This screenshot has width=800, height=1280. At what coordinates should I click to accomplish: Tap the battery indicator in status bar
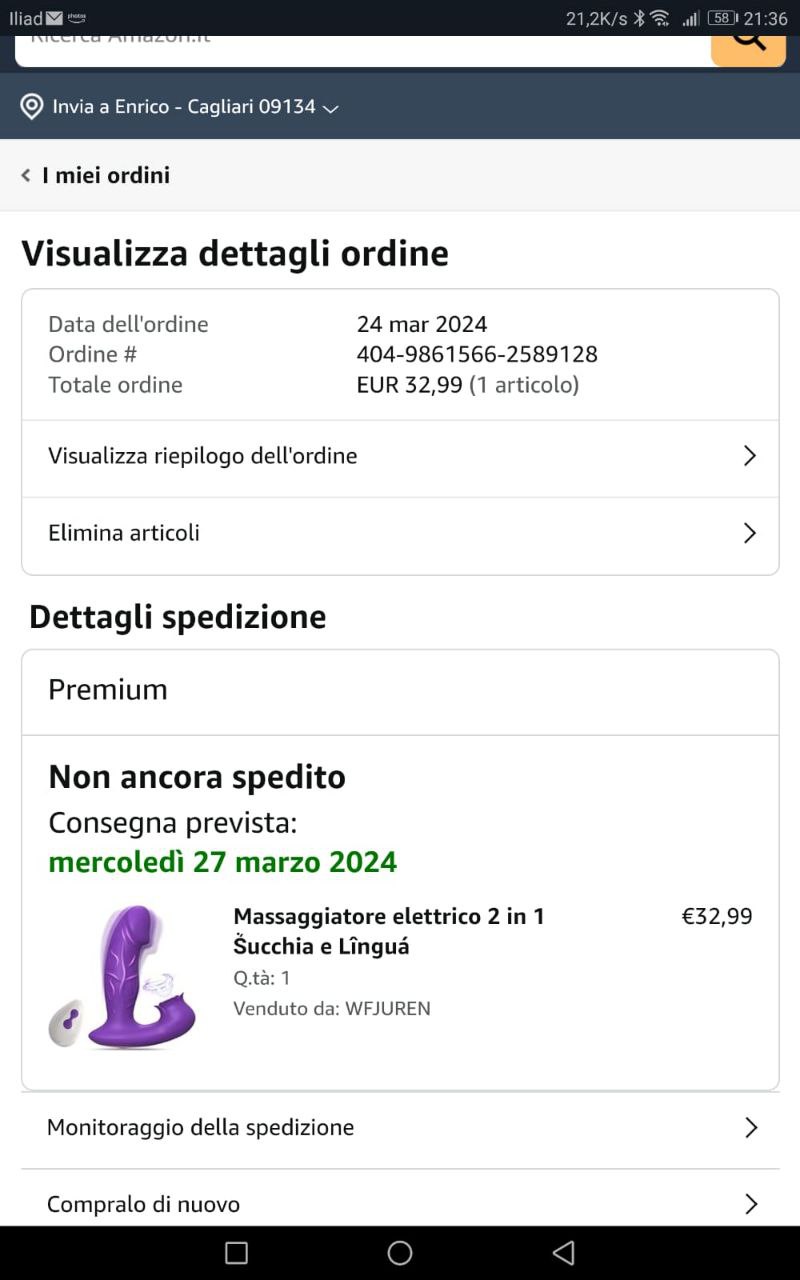[721, 18]
